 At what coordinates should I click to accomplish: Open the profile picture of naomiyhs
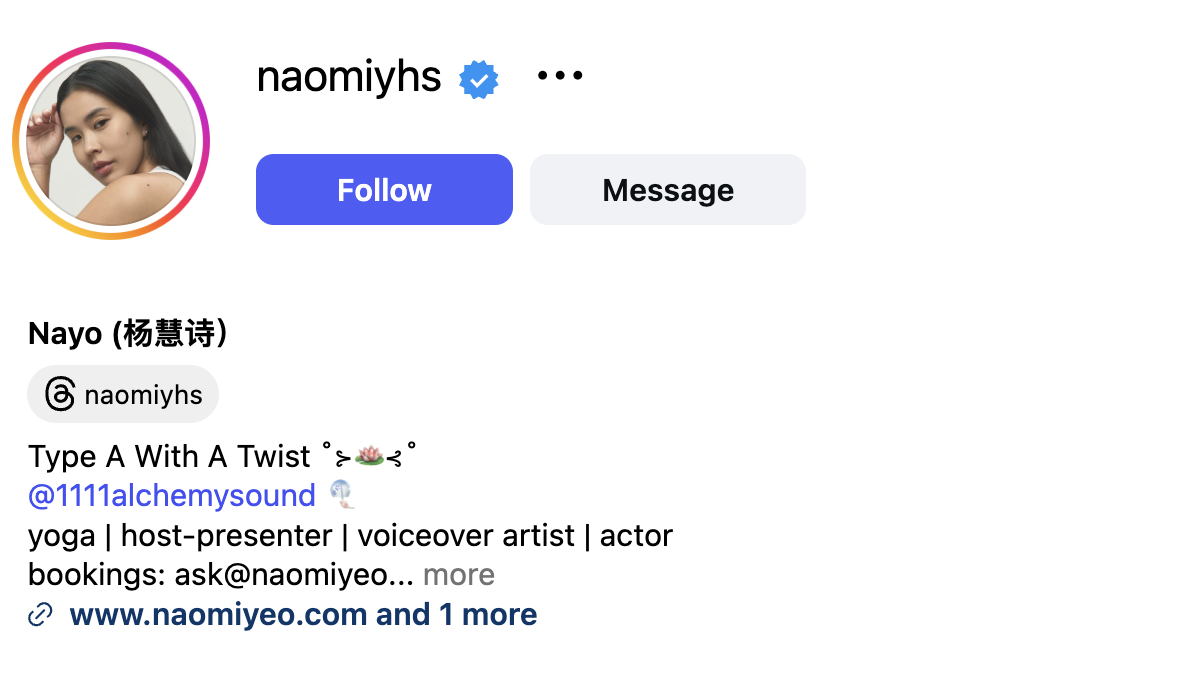click(x=111, y=139)
